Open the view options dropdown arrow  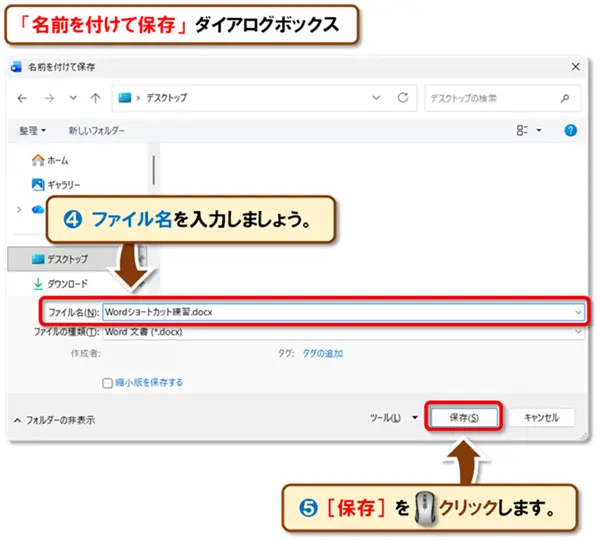coord(539,131)
